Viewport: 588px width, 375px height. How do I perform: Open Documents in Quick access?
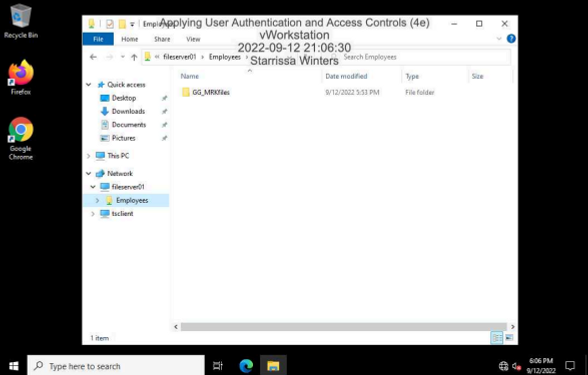pos(129,124)
